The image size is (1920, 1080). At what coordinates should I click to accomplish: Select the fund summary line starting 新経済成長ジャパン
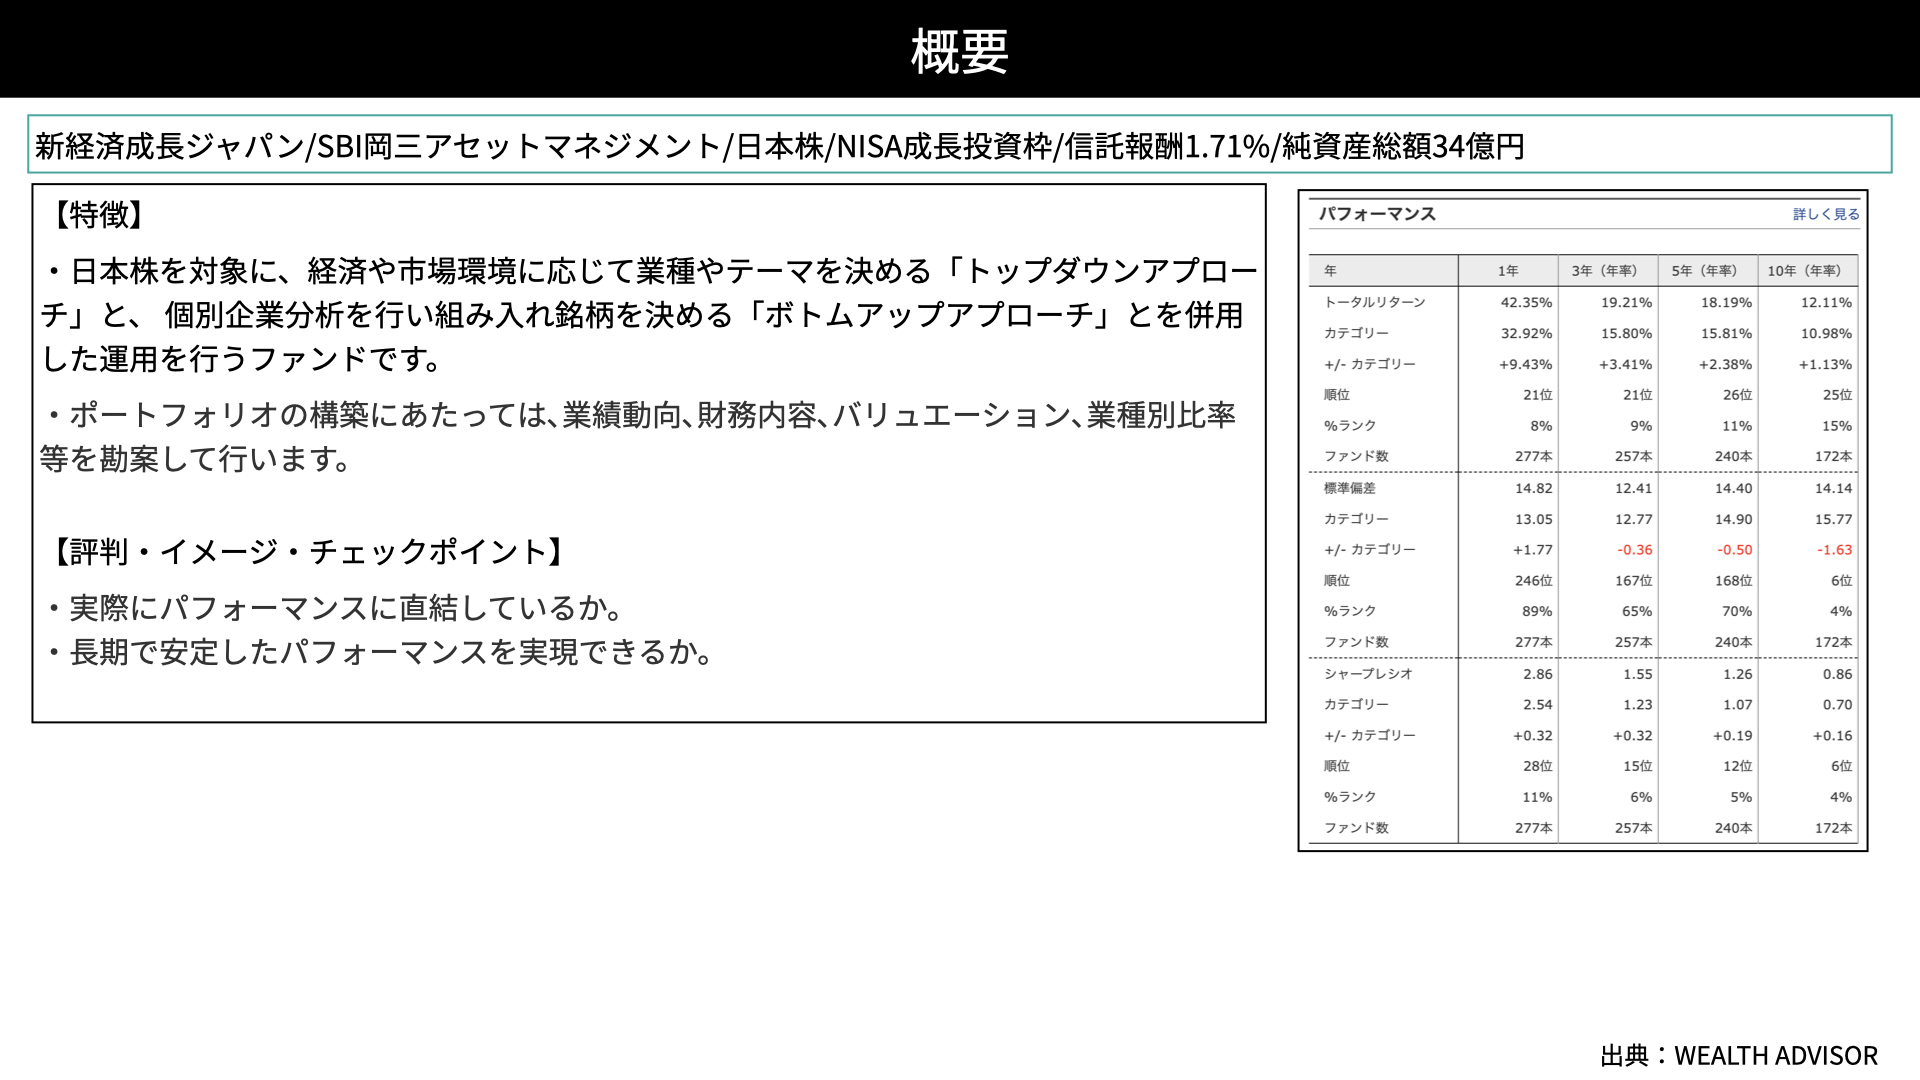tap(779, 146)
